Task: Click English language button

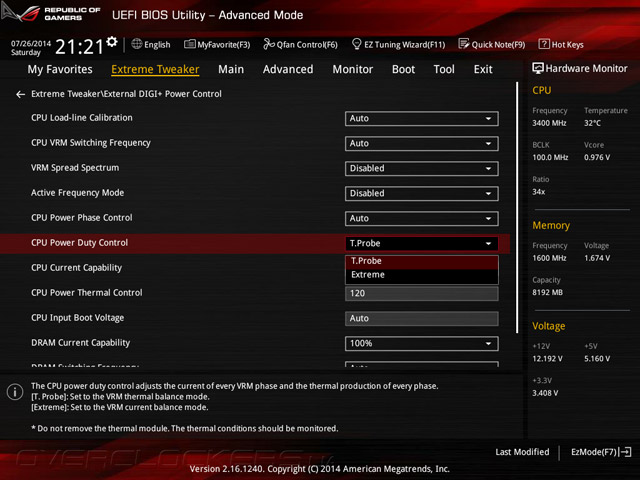Action: point(151,44)
